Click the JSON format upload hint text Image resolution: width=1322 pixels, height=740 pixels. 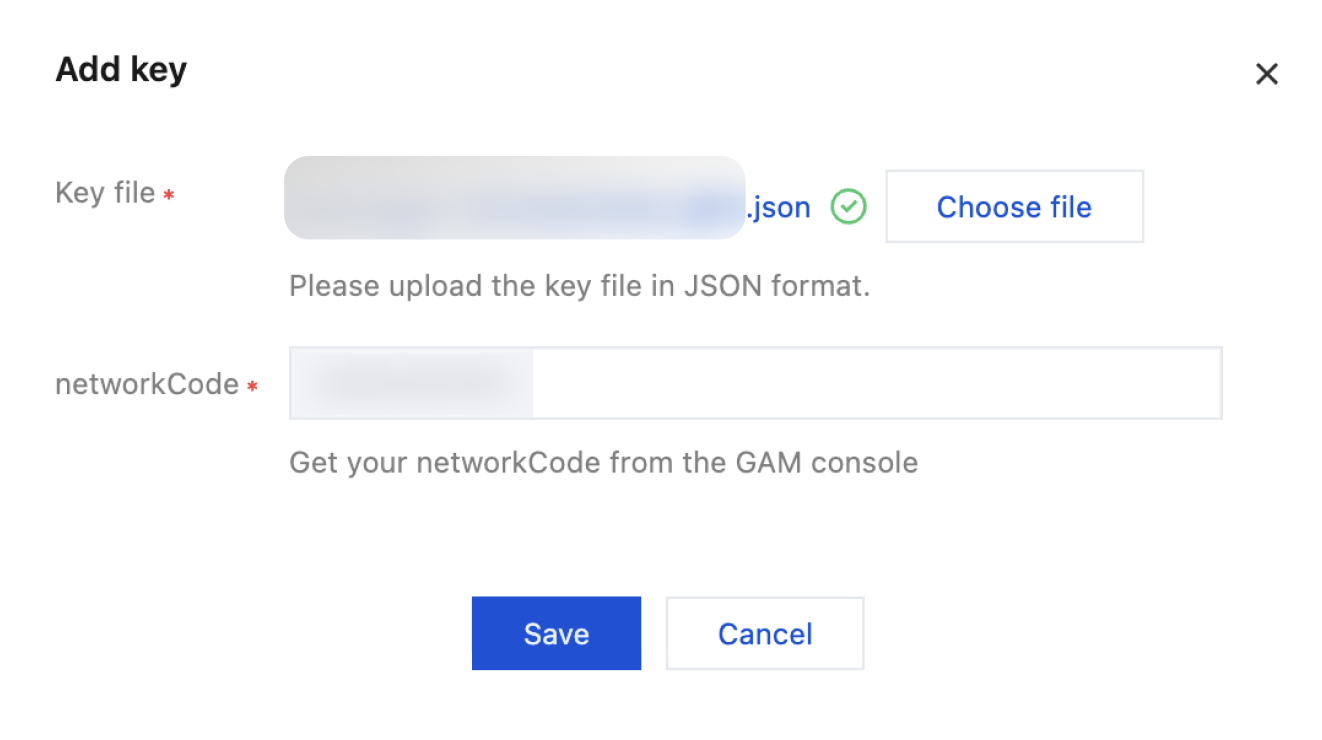[x=579, y=286]
